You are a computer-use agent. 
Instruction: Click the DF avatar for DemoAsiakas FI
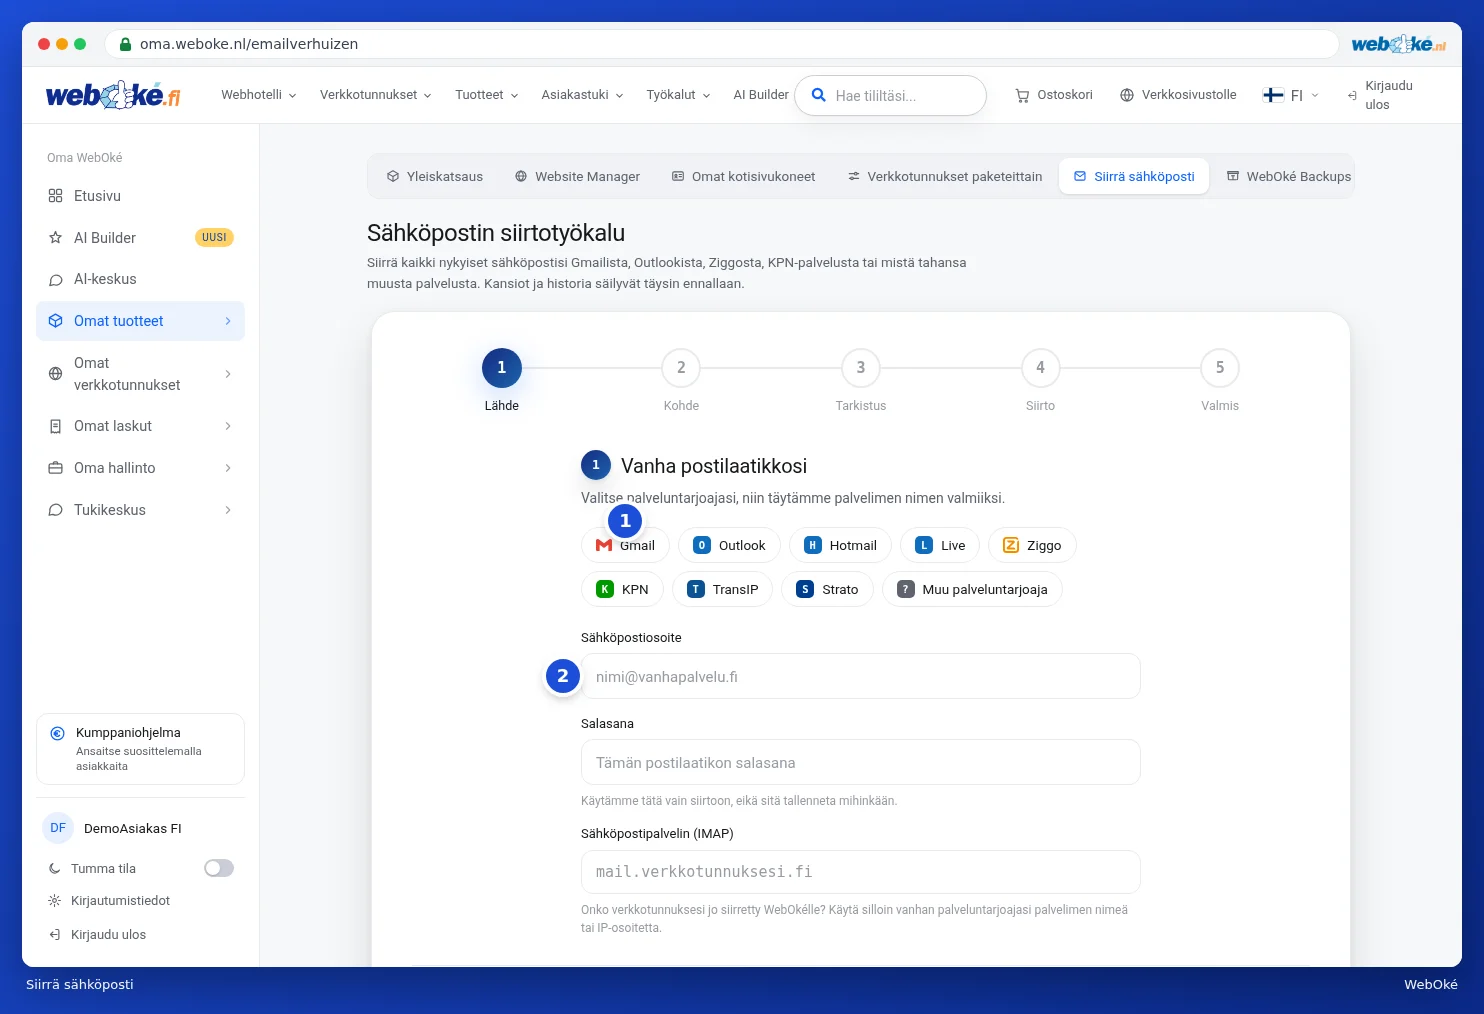click(x=58, y=828)
